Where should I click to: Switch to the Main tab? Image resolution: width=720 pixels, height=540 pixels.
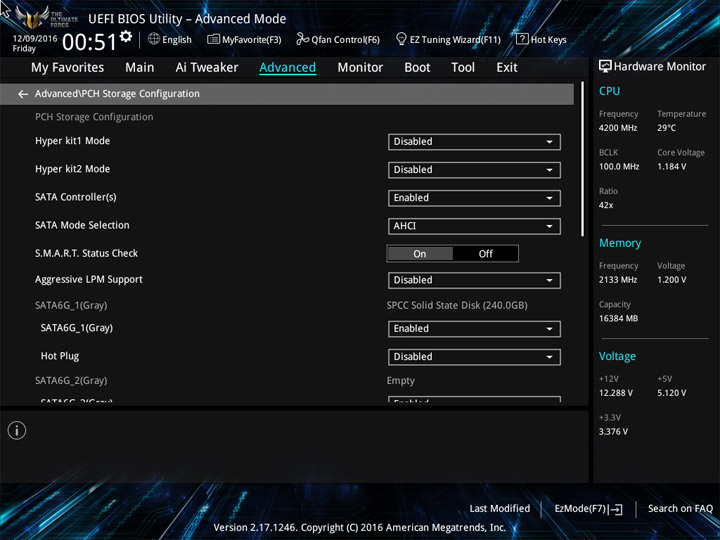[140, 68]
